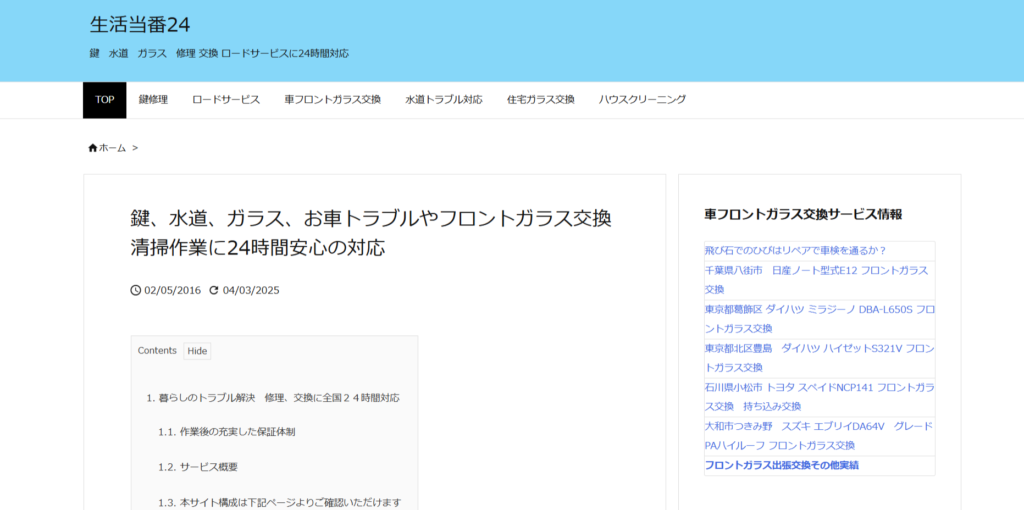The width and height of the screenshot is (1024, 510).
Task: Click the ホーム breadcrumb link
Action: 112,148
